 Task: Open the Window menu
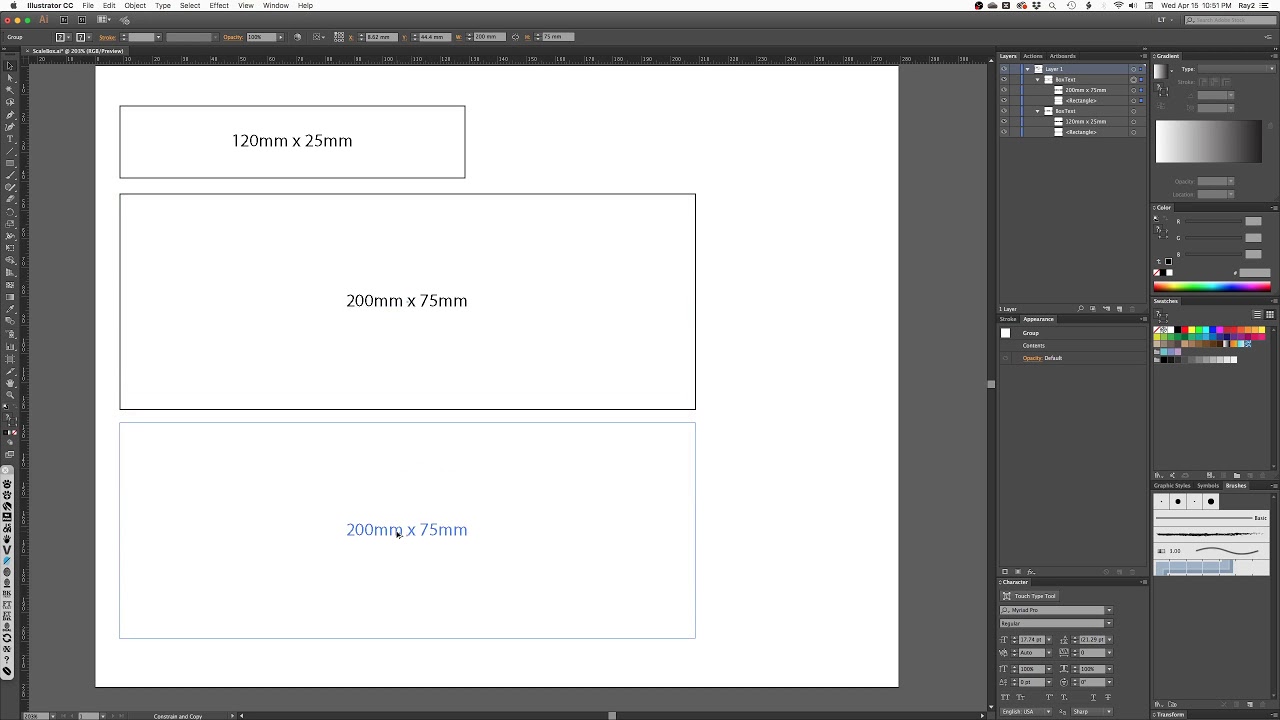(276, 5)
